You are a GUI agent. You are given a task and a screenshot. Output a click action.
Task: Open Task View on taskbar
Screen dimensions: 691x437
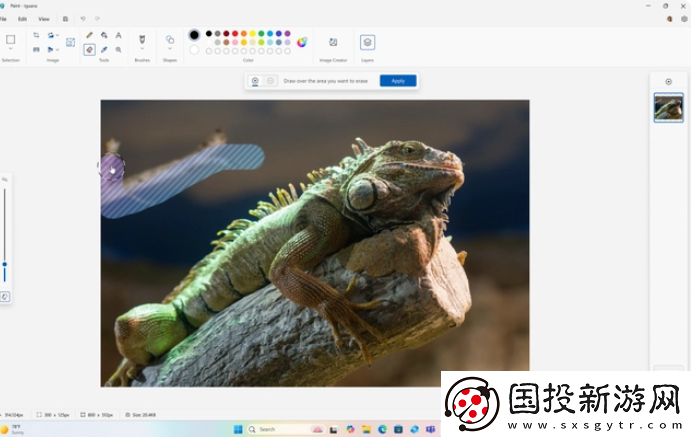coord(334,430)
